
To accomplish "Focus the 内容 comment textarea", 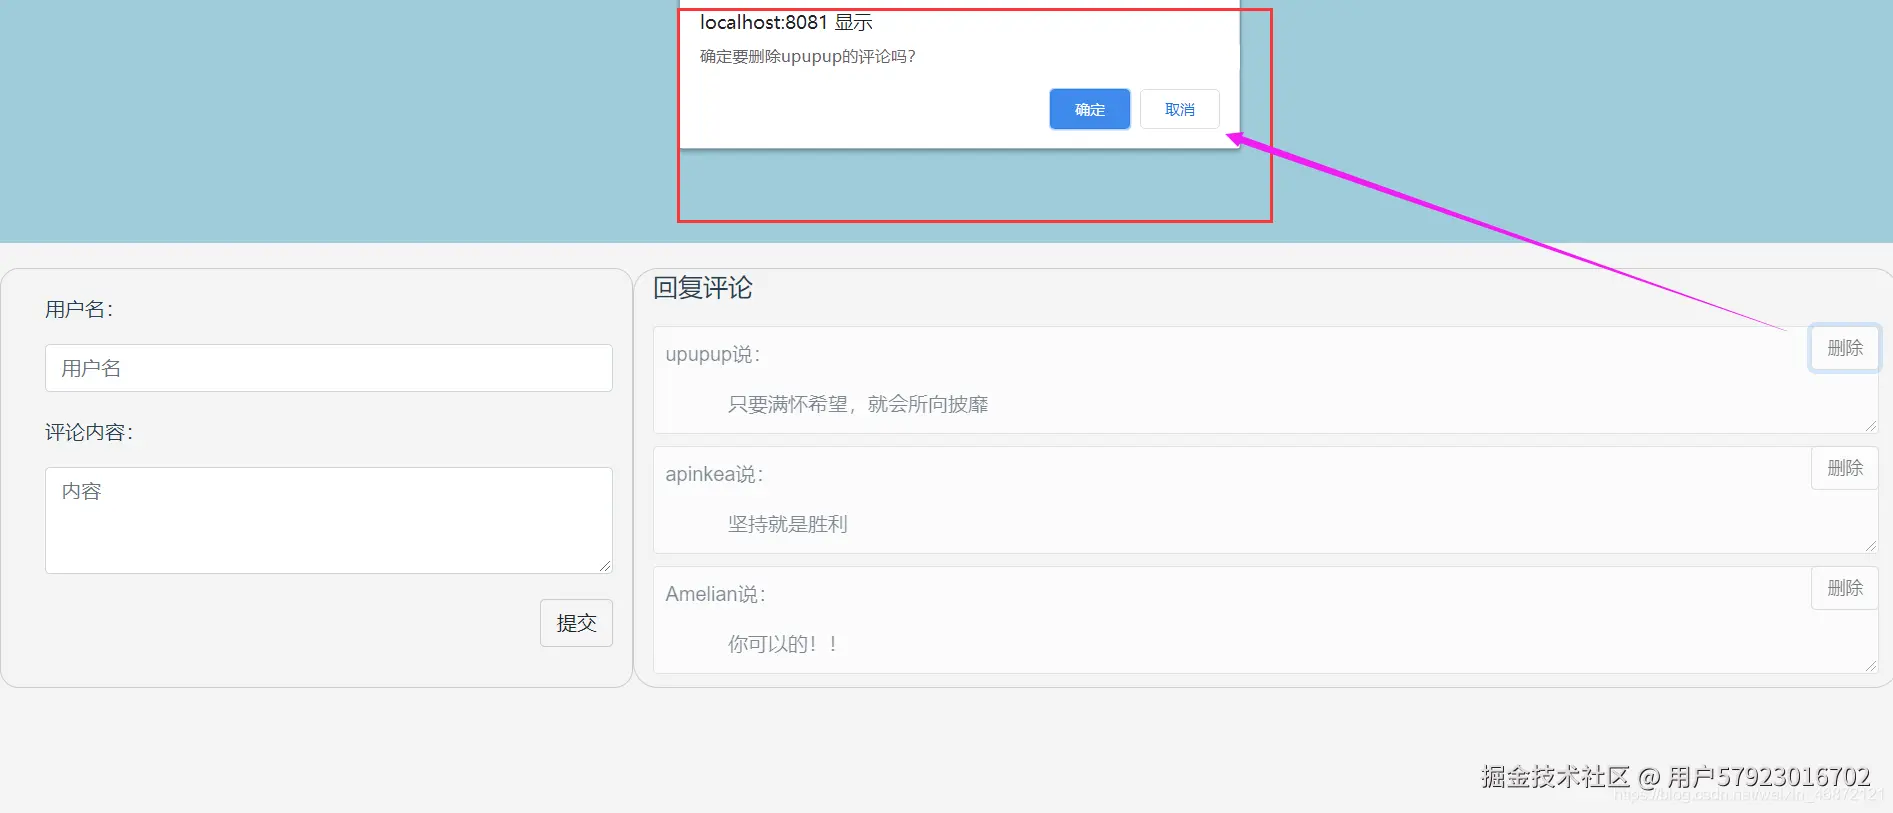I will click(328, 520).
